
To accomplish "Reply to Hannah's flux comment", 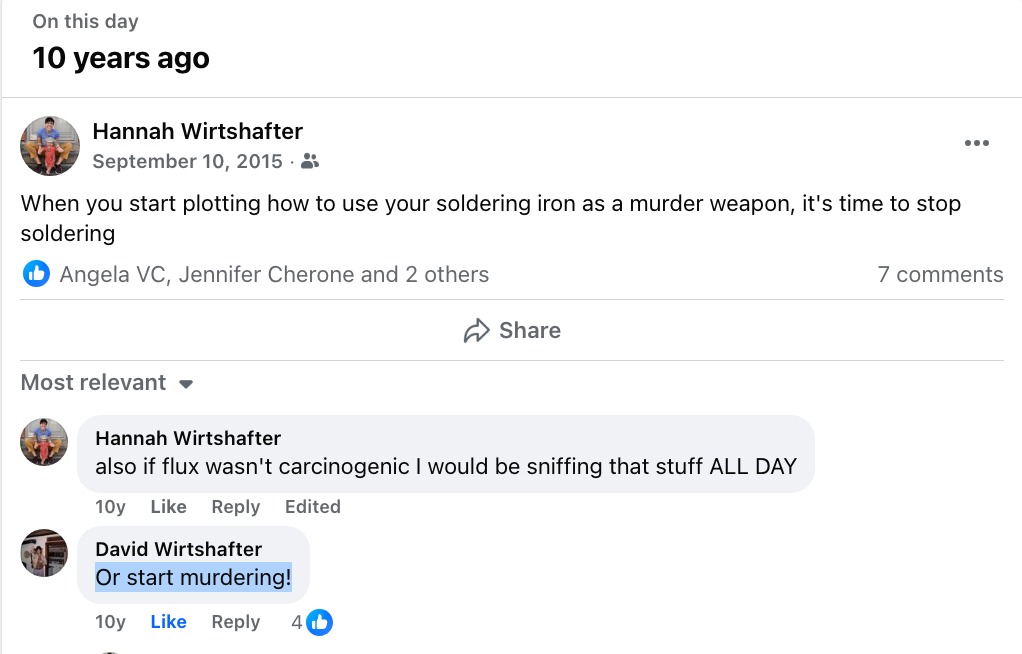I will [x=235, y=507].
